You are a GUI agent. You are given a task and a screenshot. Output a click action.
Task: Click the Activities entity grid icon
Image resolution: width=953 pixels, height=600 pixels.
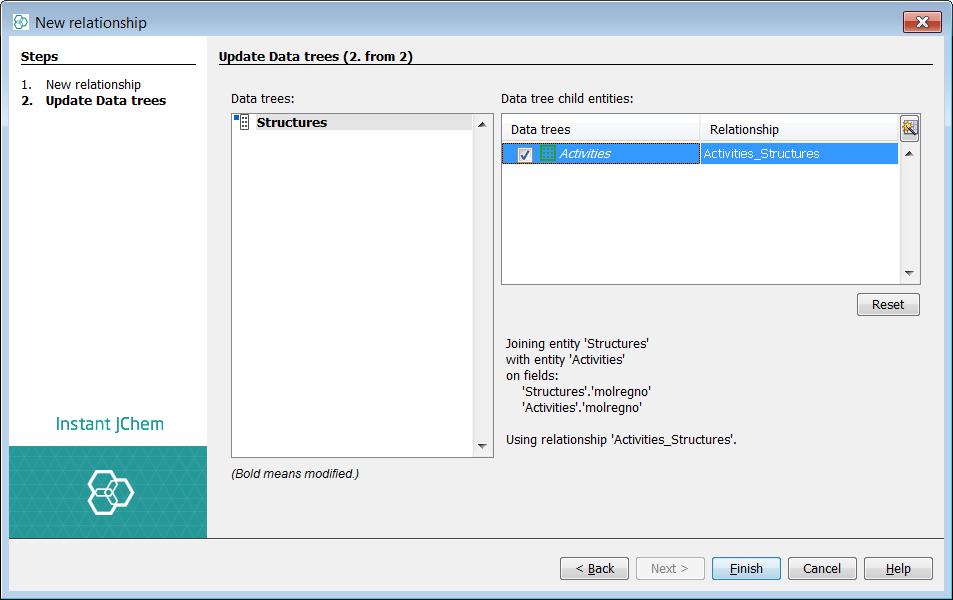[547, 154]
